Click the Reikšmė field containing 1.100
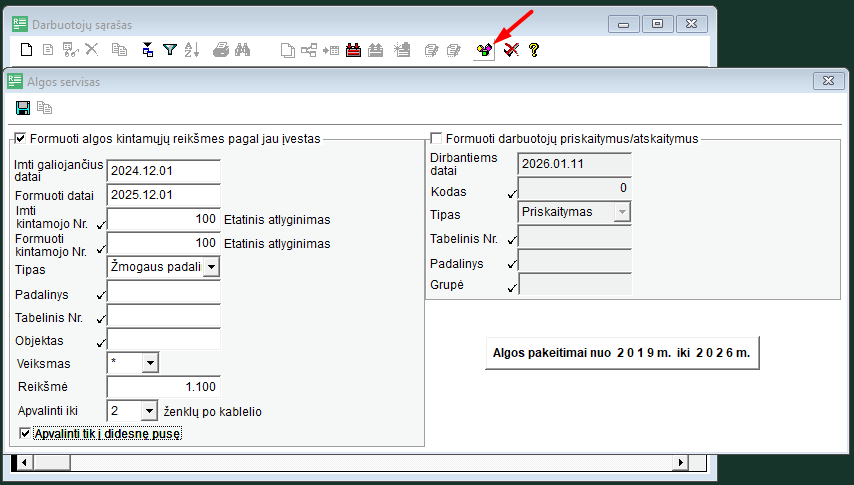 coord(163,387)
